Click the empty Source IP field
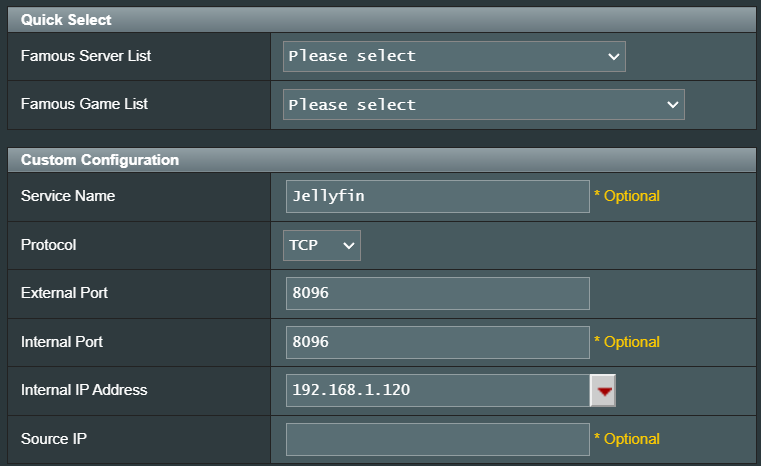Image resolution: width=761 pixels, height=466 pixels. point(437,439)
